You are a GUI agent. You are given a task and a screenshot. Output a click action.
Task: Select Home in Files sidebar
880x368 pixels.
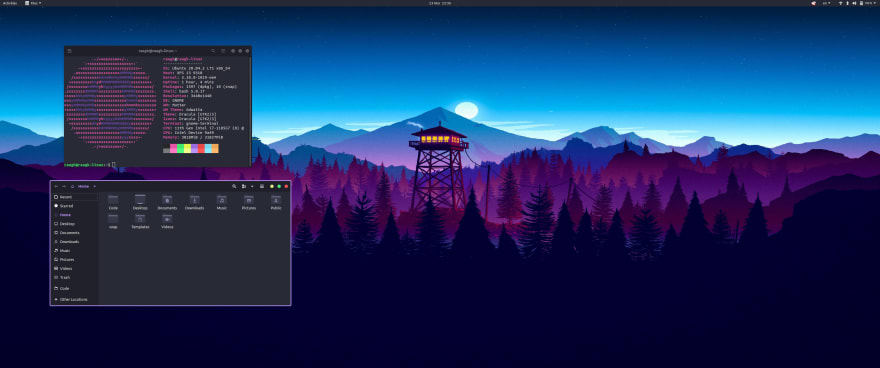click(74, 215)
